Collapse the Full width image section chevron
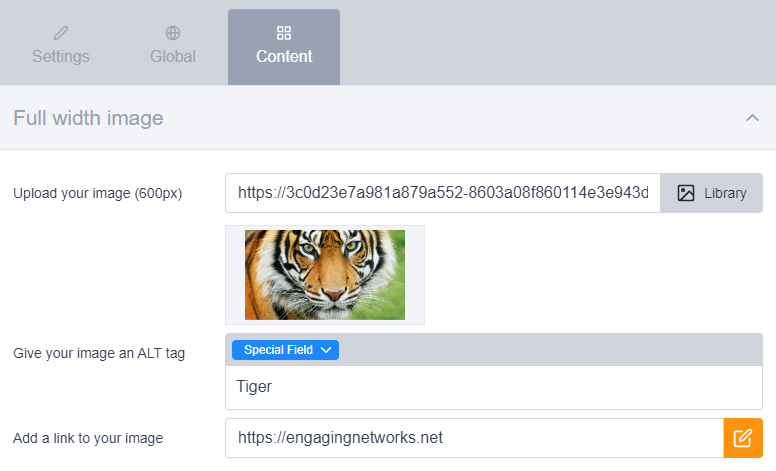This screenshot has width=776, height=471. (752, 118)
